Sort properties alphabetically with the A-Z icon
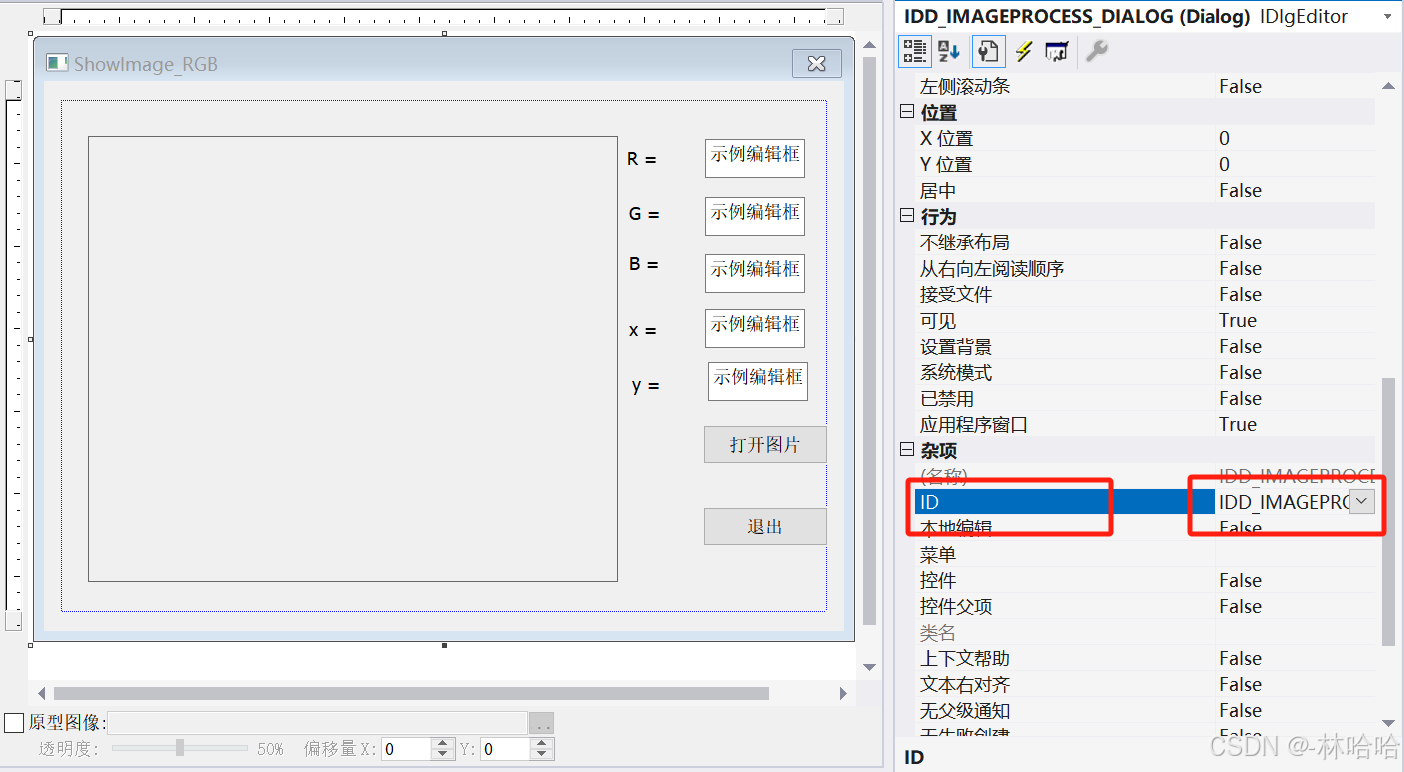This screenshot has height=772, width=1404. coord(948,51)
